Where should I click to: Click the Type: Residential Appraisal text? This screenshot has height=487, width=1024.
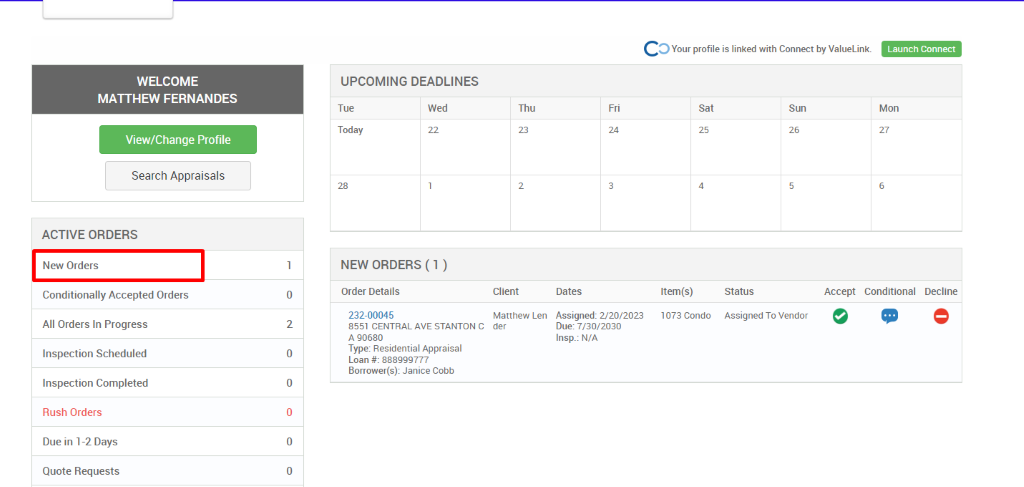click(x=405, y=349)
